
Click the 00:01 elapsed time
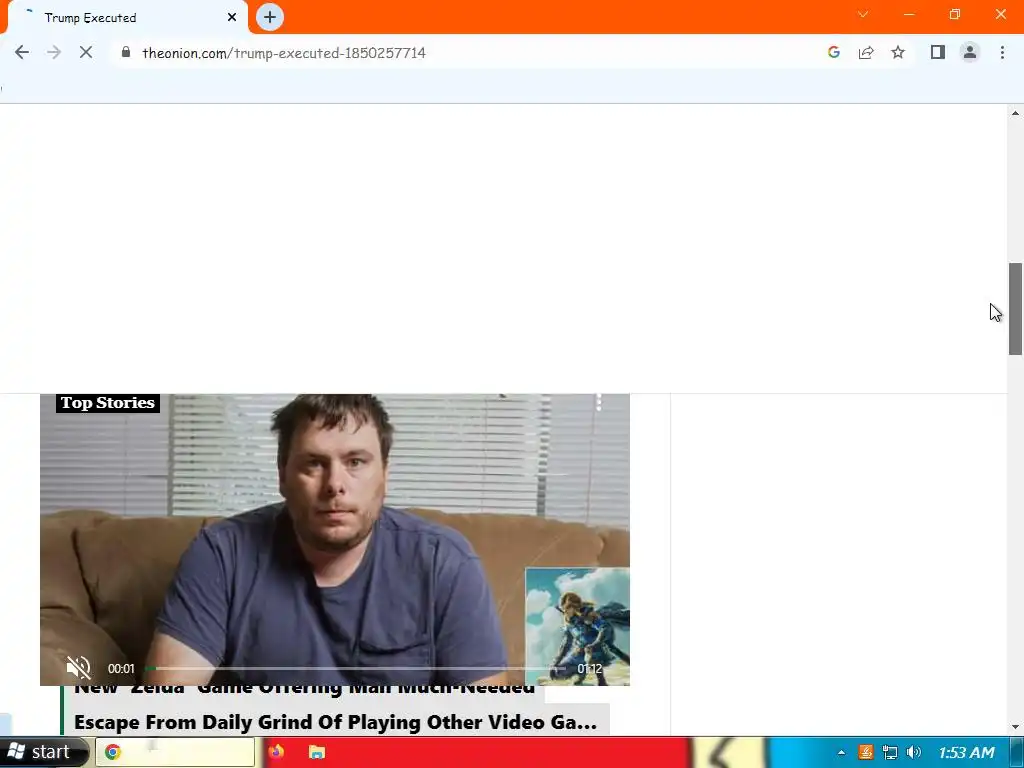[x=121, y=668]
